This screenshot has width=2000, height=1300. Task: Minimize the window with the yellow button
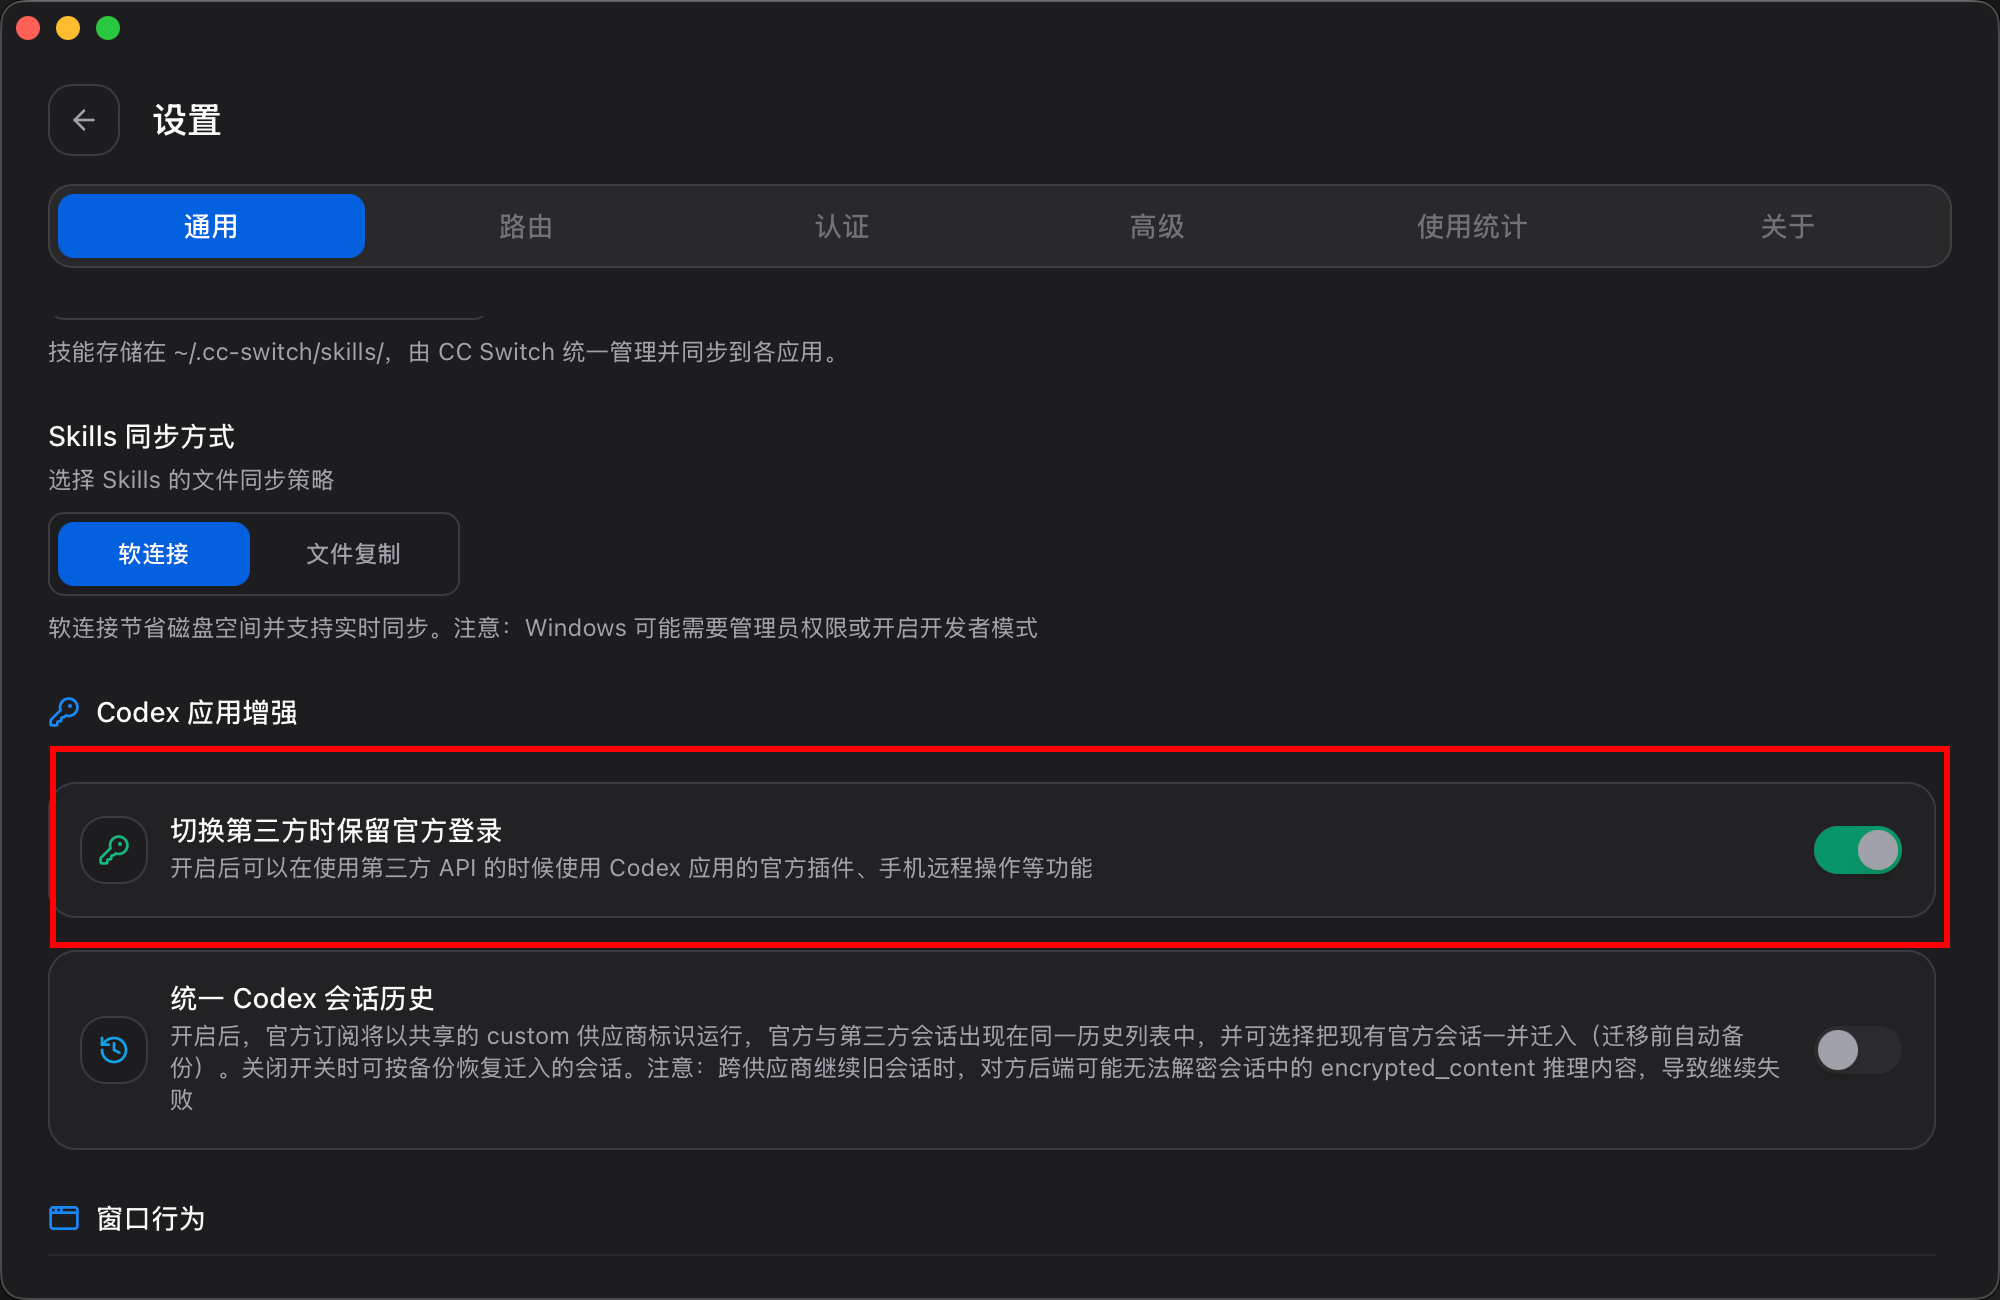point(68,28)
